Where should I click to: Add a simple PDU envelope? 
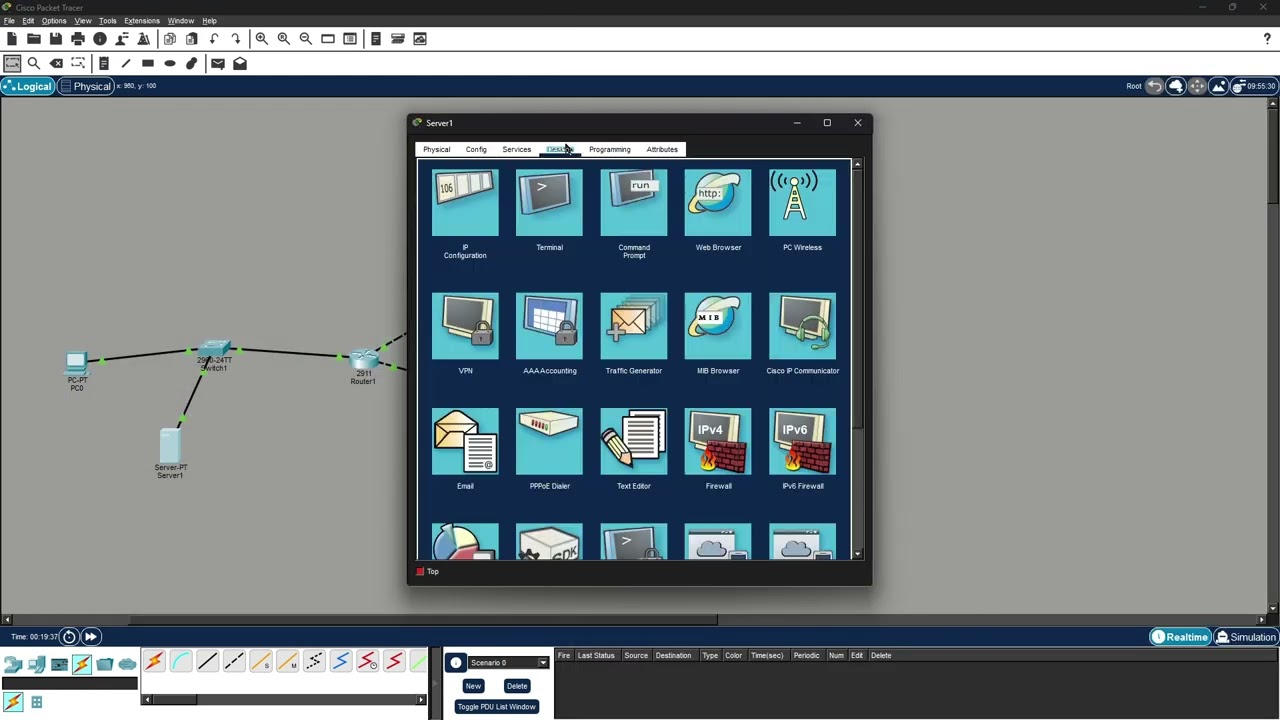218,63
